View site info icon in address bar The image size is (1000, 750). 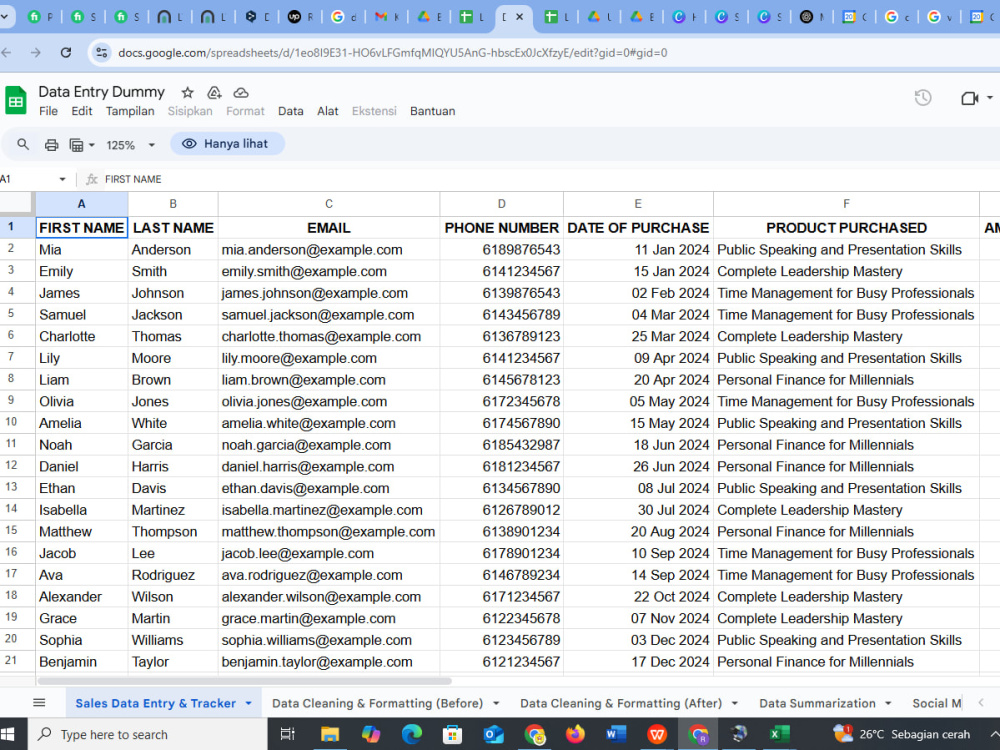click(101, 52)
